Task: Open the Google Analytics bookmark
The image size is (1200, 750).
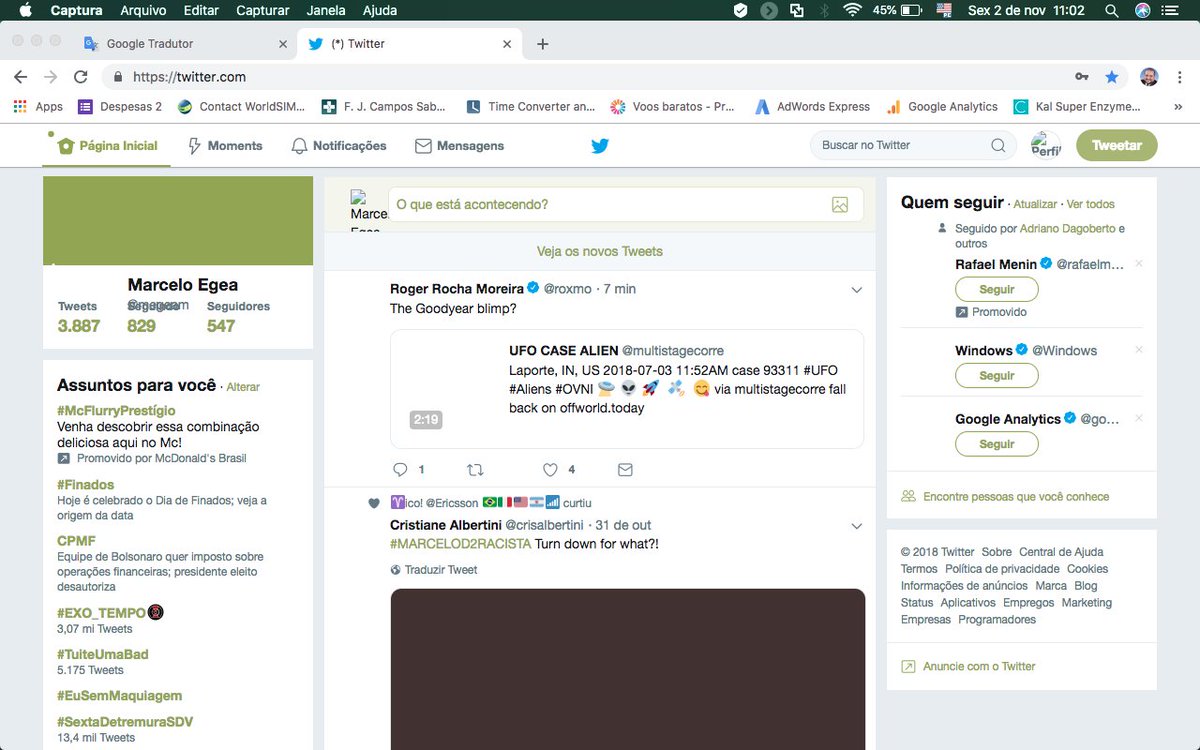Action: click(941, 107)
